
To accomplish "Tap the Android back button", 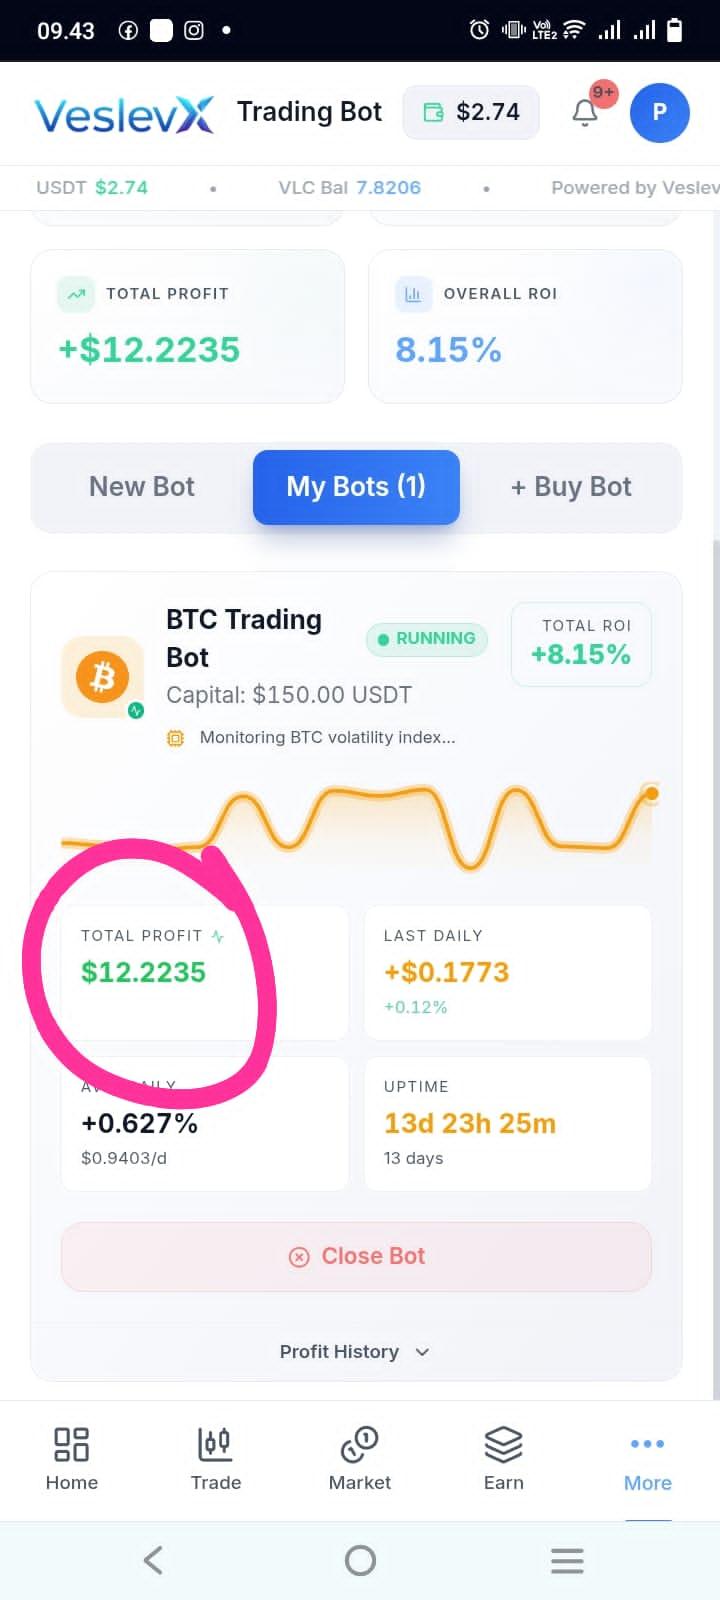I will point(153,1560).
